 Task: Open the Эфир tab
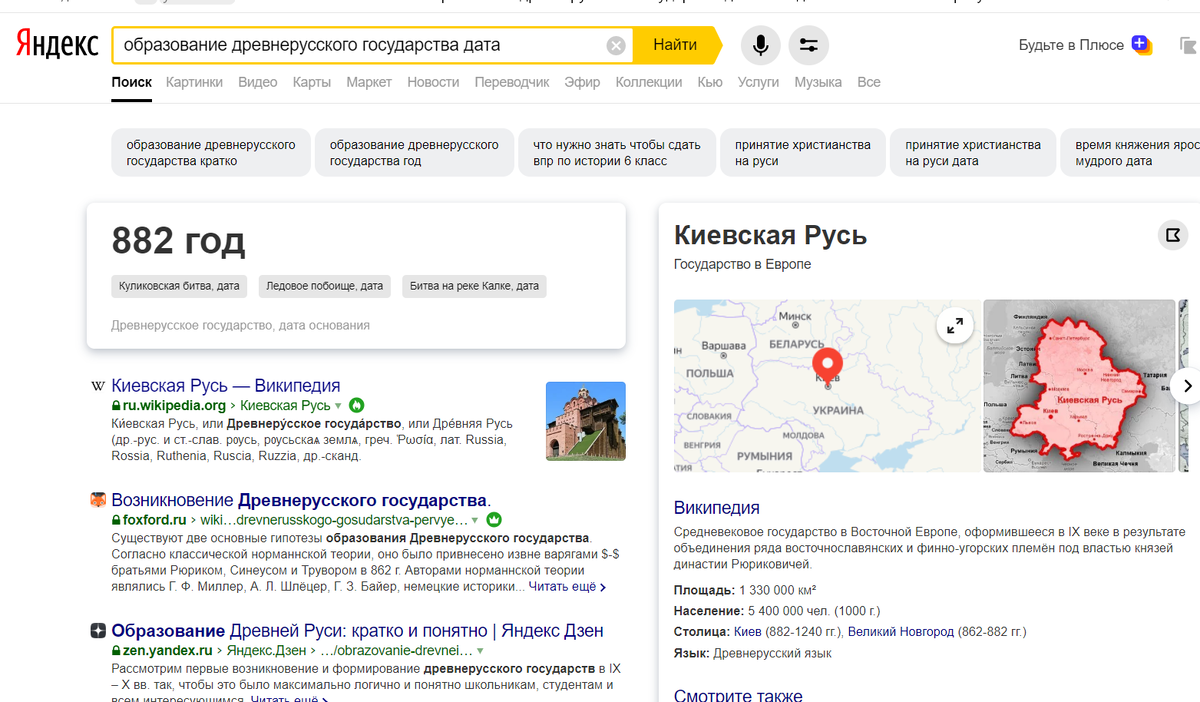tap(582, 82)
